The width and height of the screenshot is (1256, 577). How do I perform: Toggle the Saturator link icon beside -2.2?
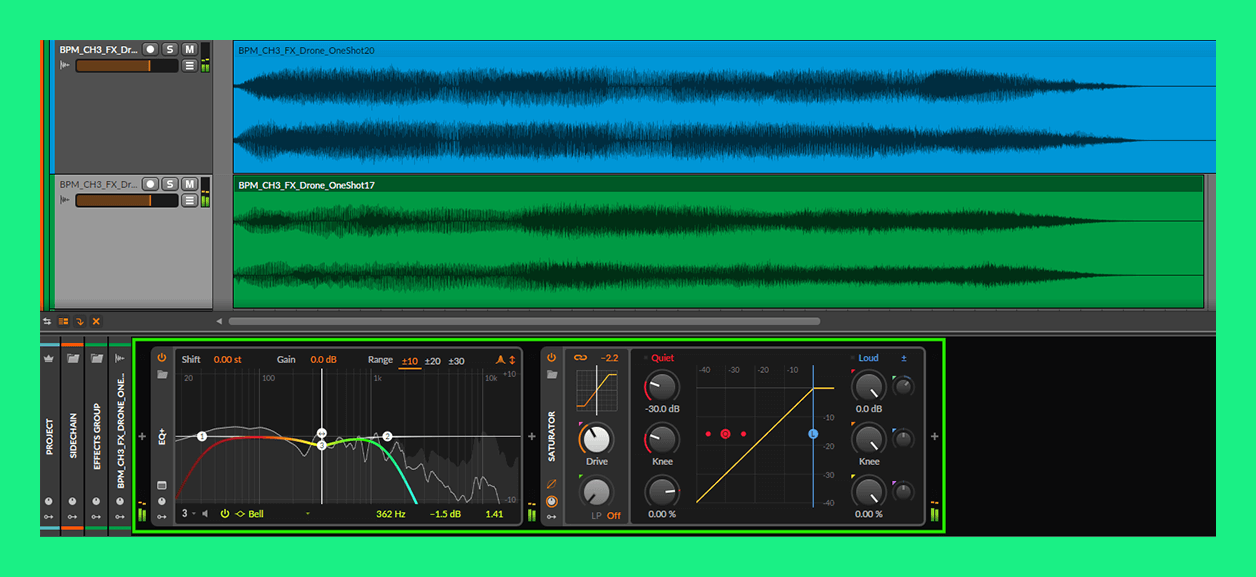[x=579, y=357]
